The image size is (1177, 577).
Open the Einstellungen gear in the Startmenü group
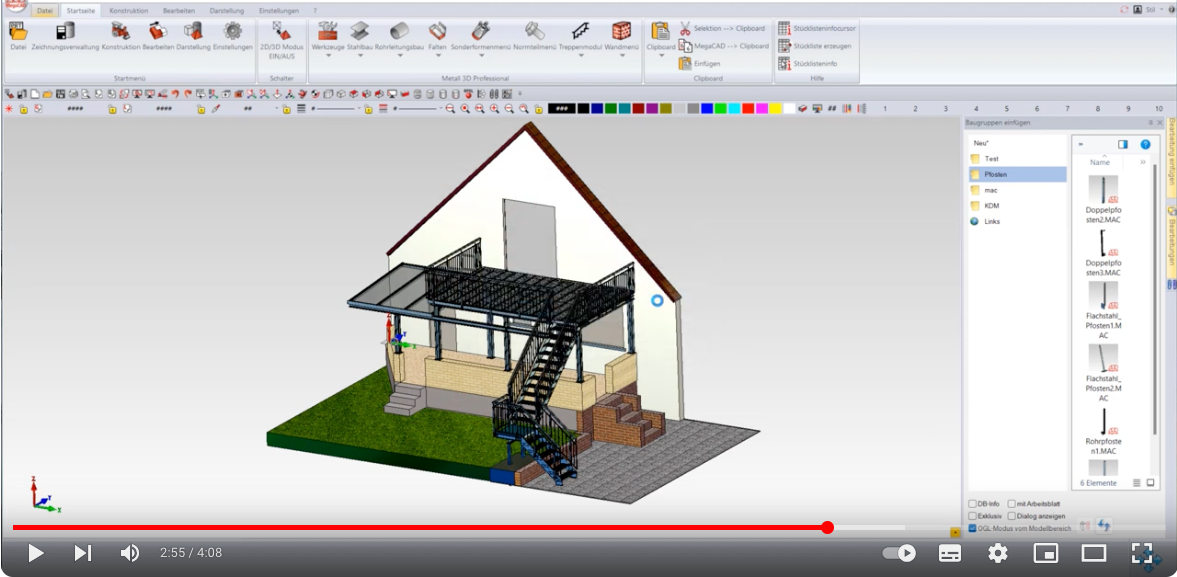pyautogui.click(x=232, y=31)
